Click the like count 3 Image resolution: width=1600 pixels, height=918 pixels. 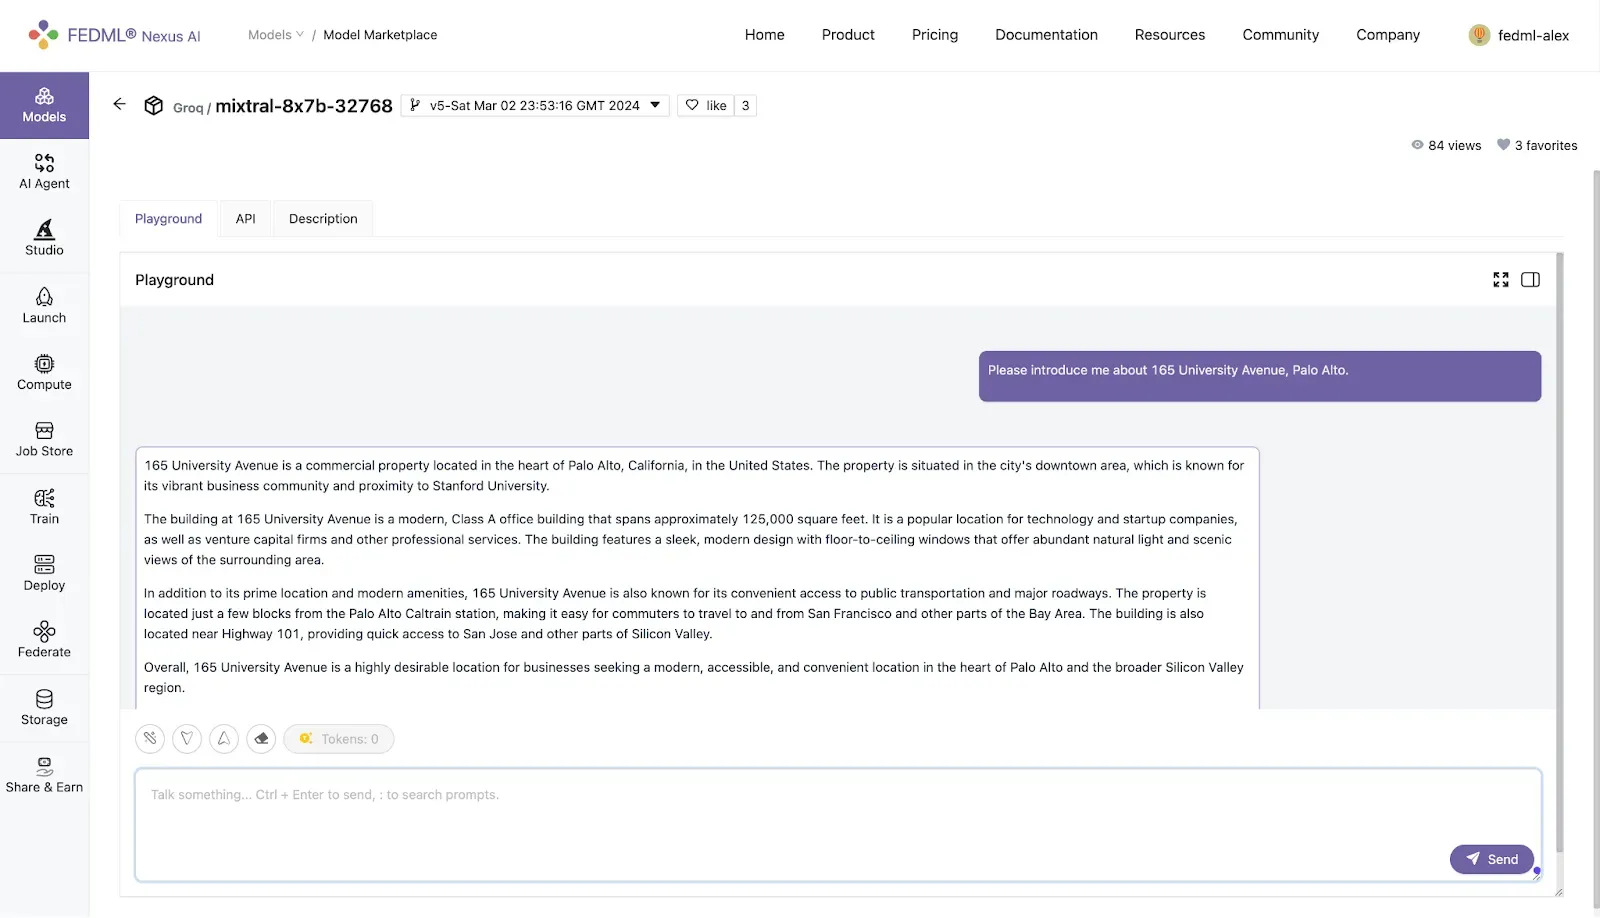pyautogui.click(x=745, y=105)
